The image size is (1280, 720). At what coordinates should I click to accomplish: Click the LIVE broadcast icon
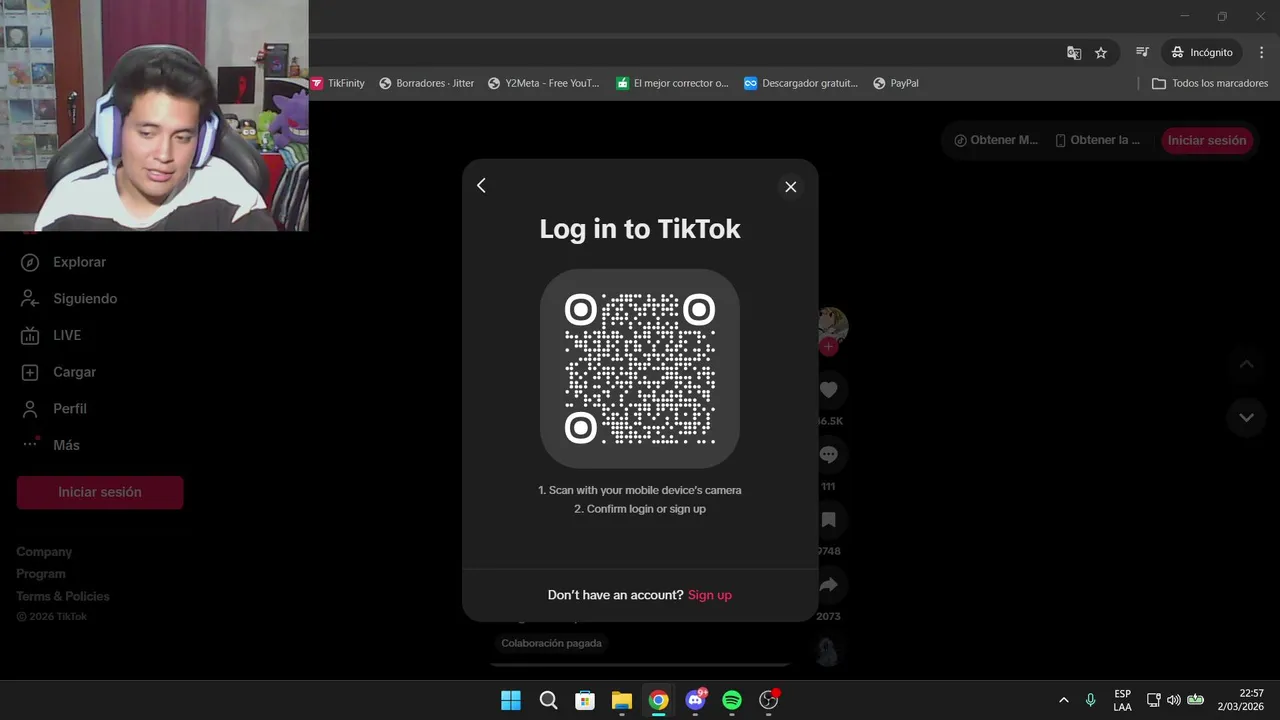pyautogui.click(x=30, y=335)
